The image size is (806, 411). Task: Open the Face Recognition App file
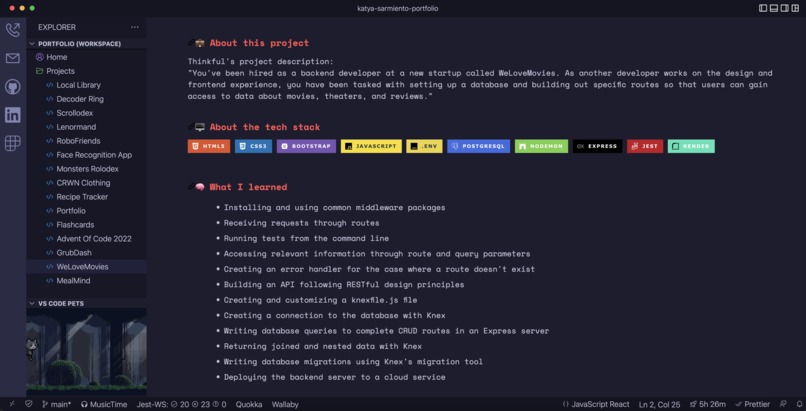tap(86, 155)
